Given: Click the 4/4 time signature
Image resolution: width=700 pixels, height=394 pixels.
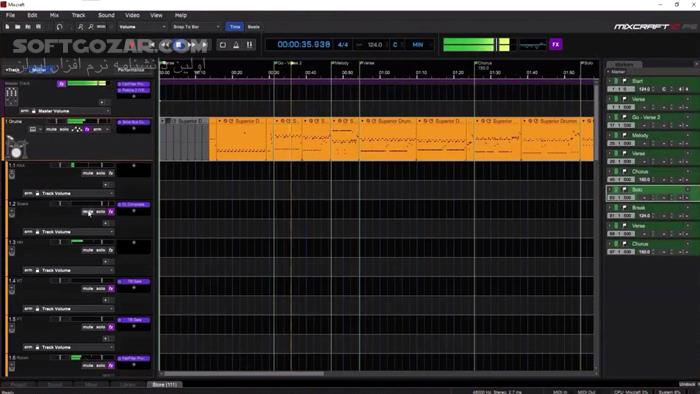Looking at the screenshot, I should (x=343, y=45).
